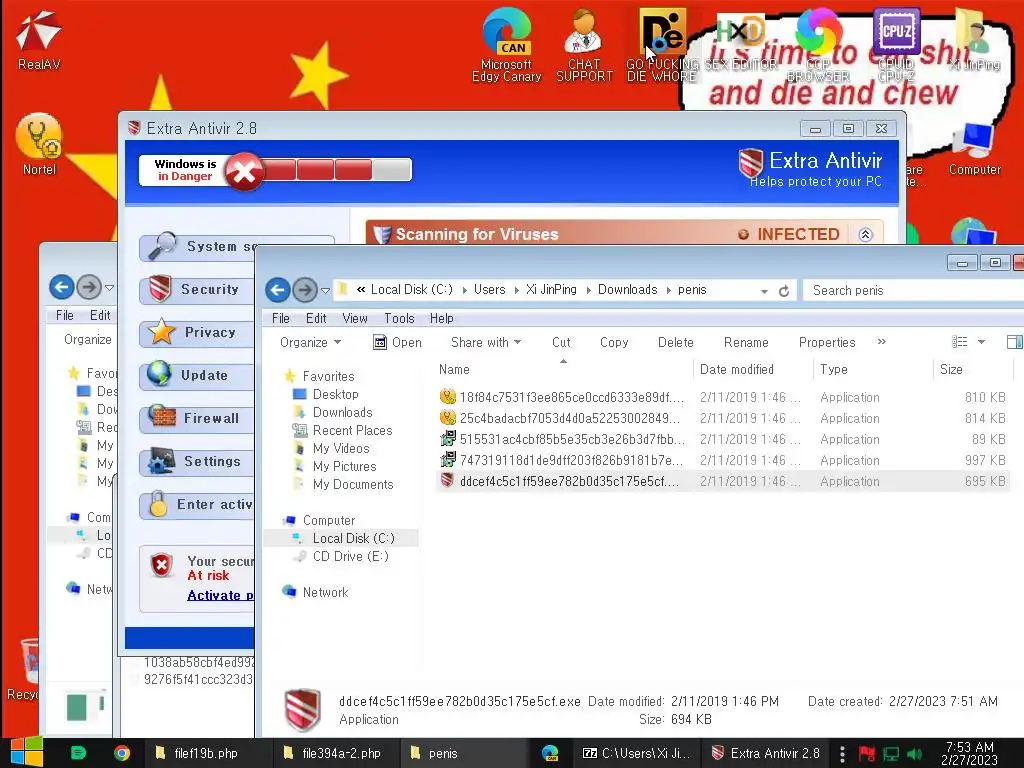Screen dimensions: 1024x768
Task: Click the file icon of 18f84c7531f3ee865ce0ccd6333e89df
Action: pos(447,396)
